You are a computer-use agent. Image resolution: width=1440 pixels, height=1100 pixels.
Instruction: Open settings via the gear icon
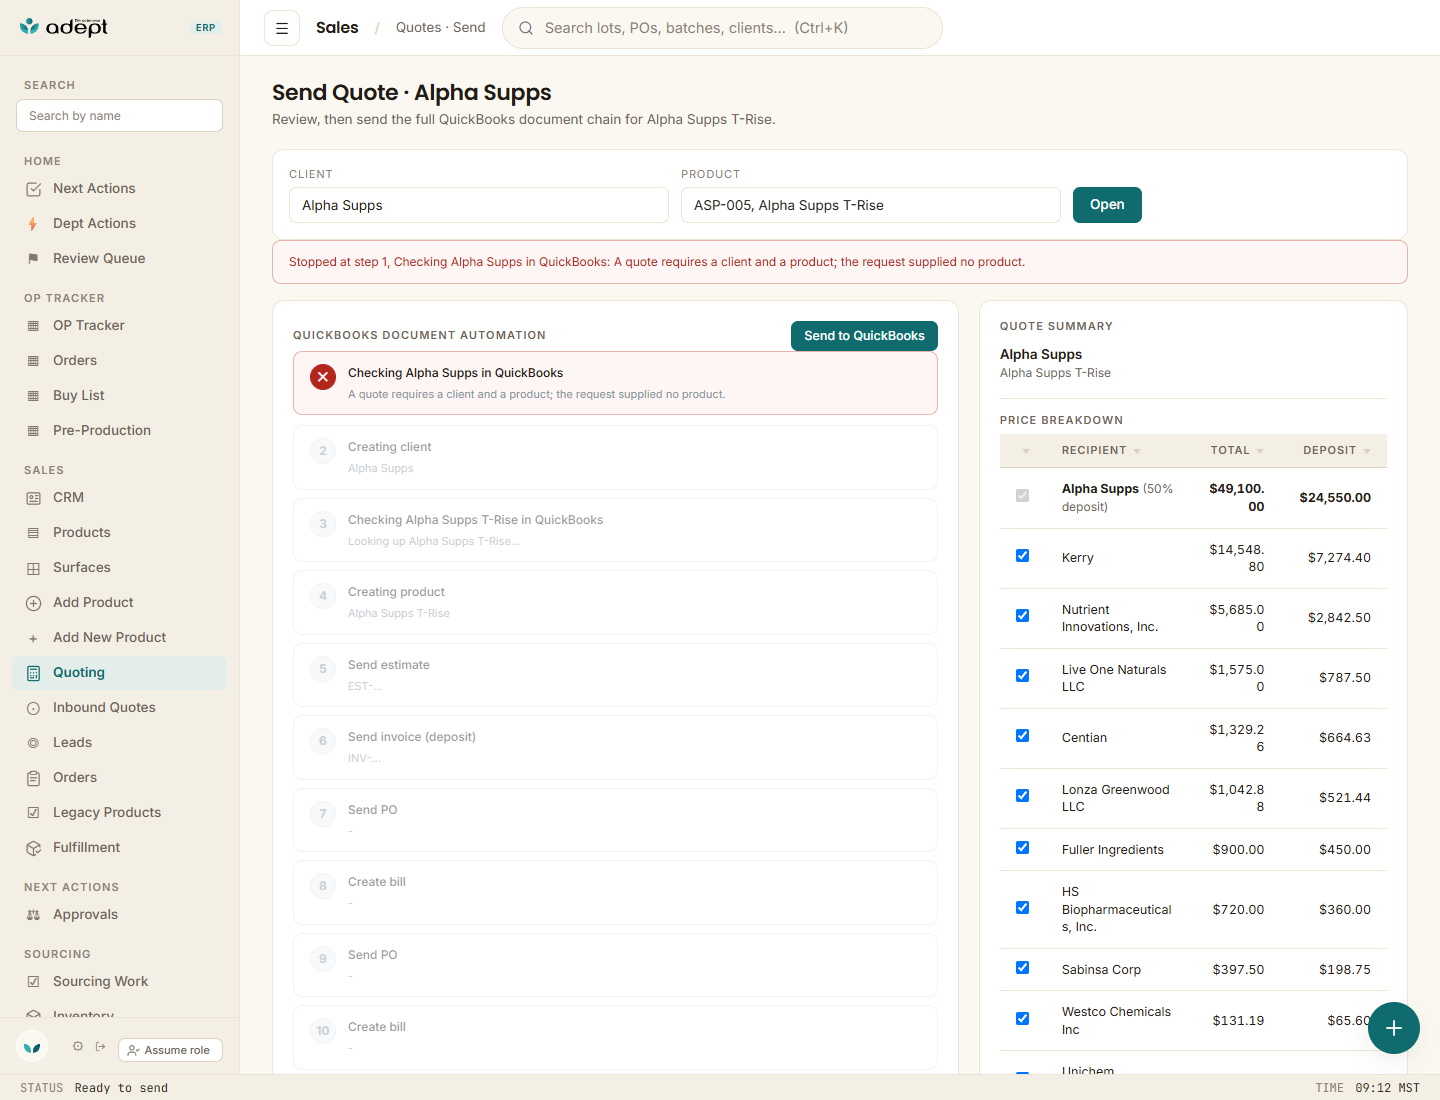click(78, 1046)
